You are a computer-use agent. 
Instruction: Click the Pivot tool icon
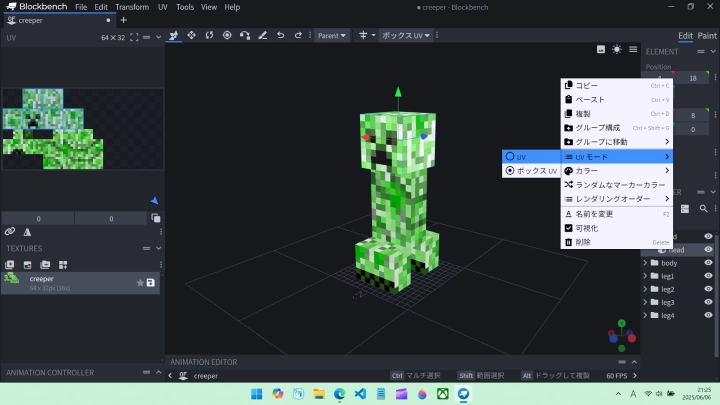227,35
